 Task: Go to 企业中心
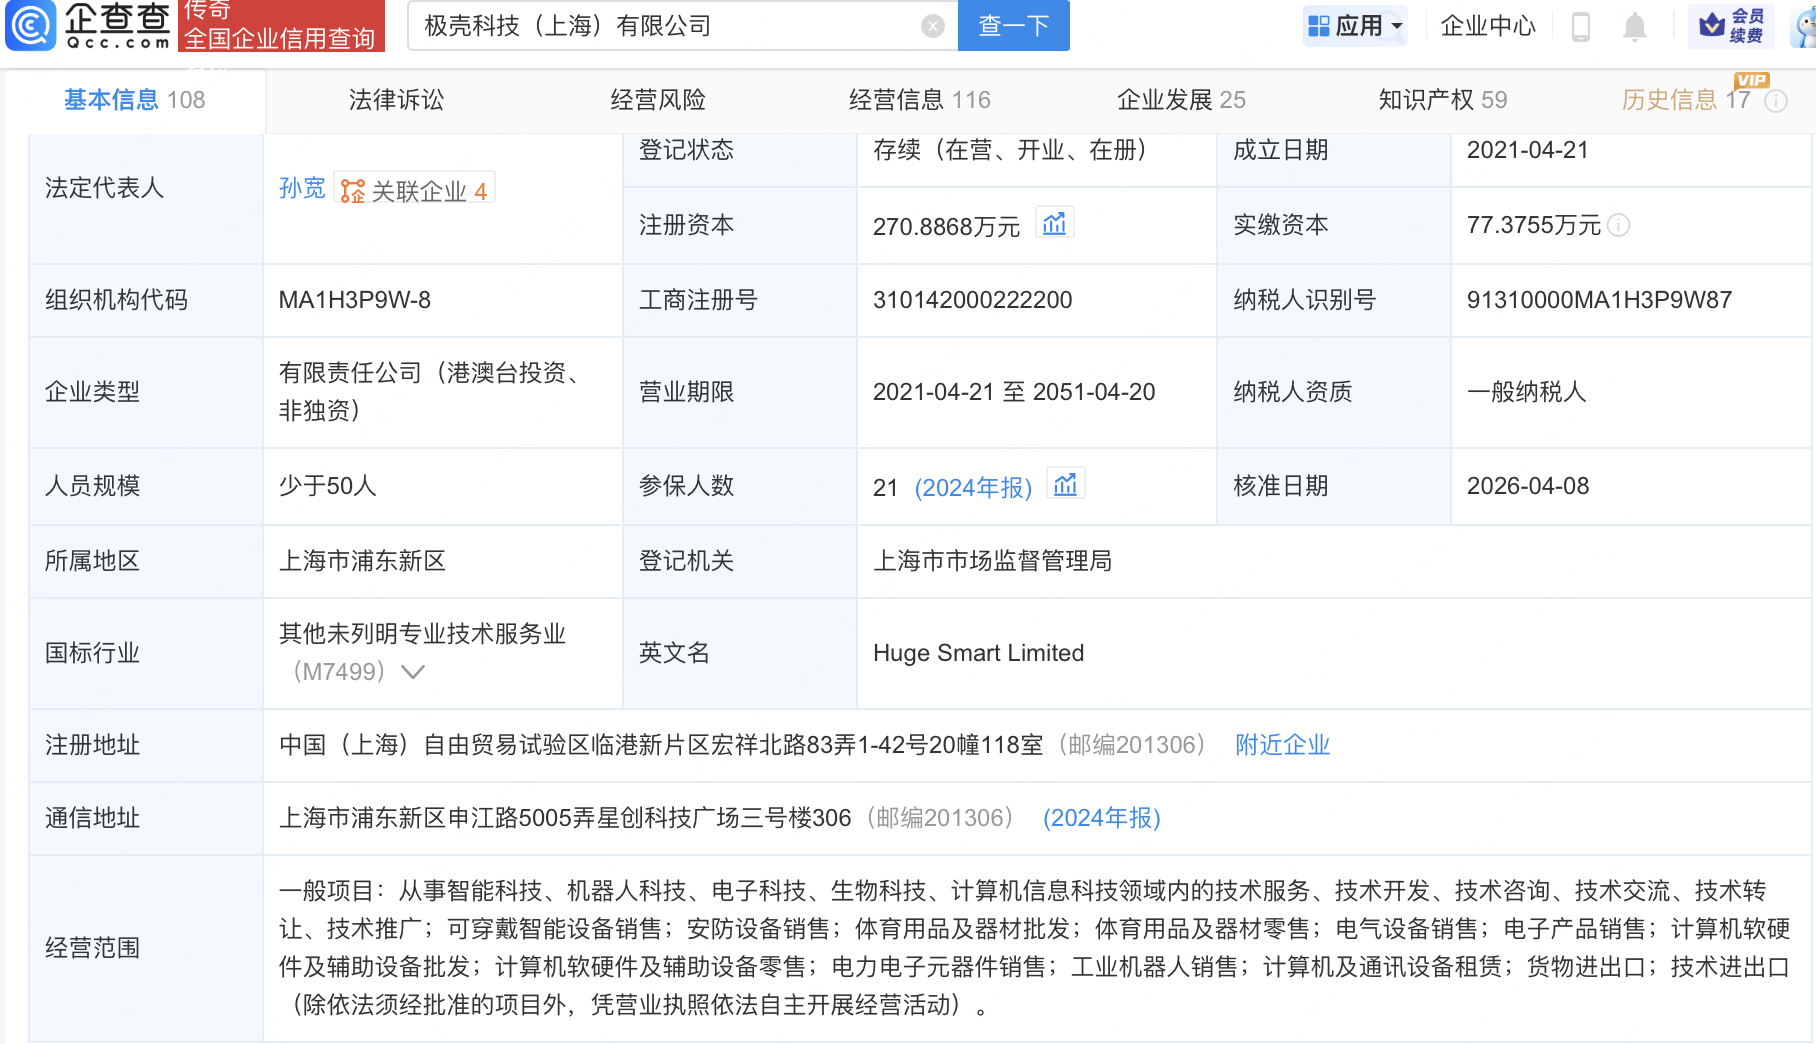[1487, 26]
